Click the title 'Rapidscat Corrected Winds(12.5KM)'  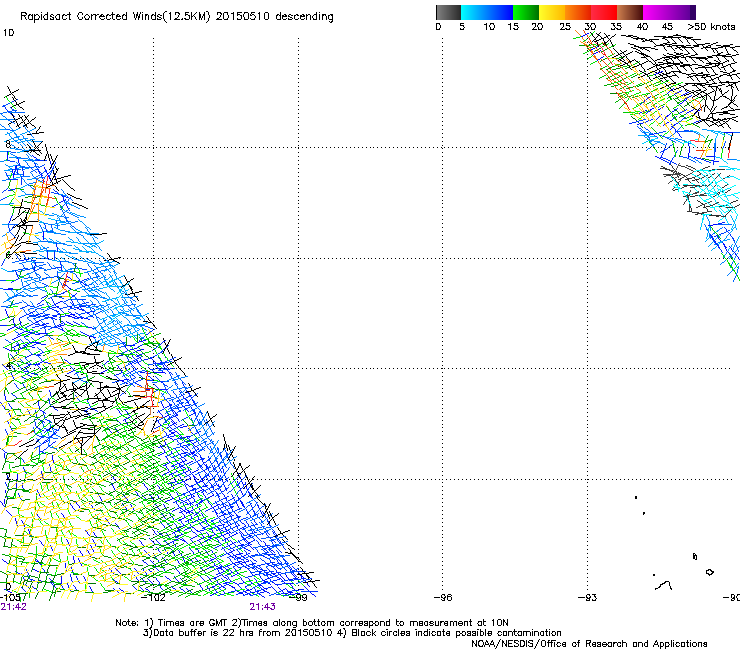point(115,17)
